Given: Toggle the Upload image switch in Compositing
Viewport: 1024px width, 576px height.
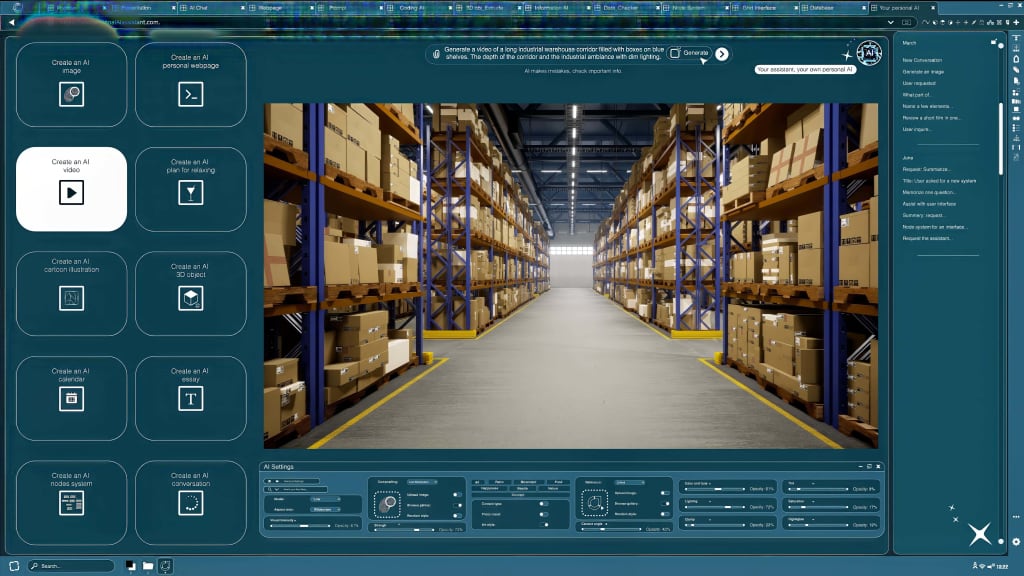Looking at the screenshot, I should click(457, 494).
